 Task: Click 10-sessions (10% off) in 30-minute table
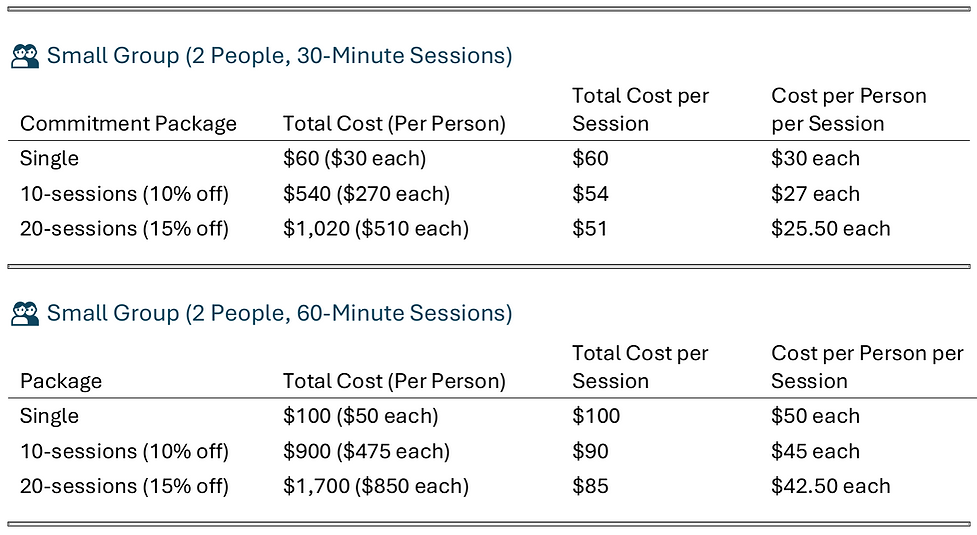[125, 194]
